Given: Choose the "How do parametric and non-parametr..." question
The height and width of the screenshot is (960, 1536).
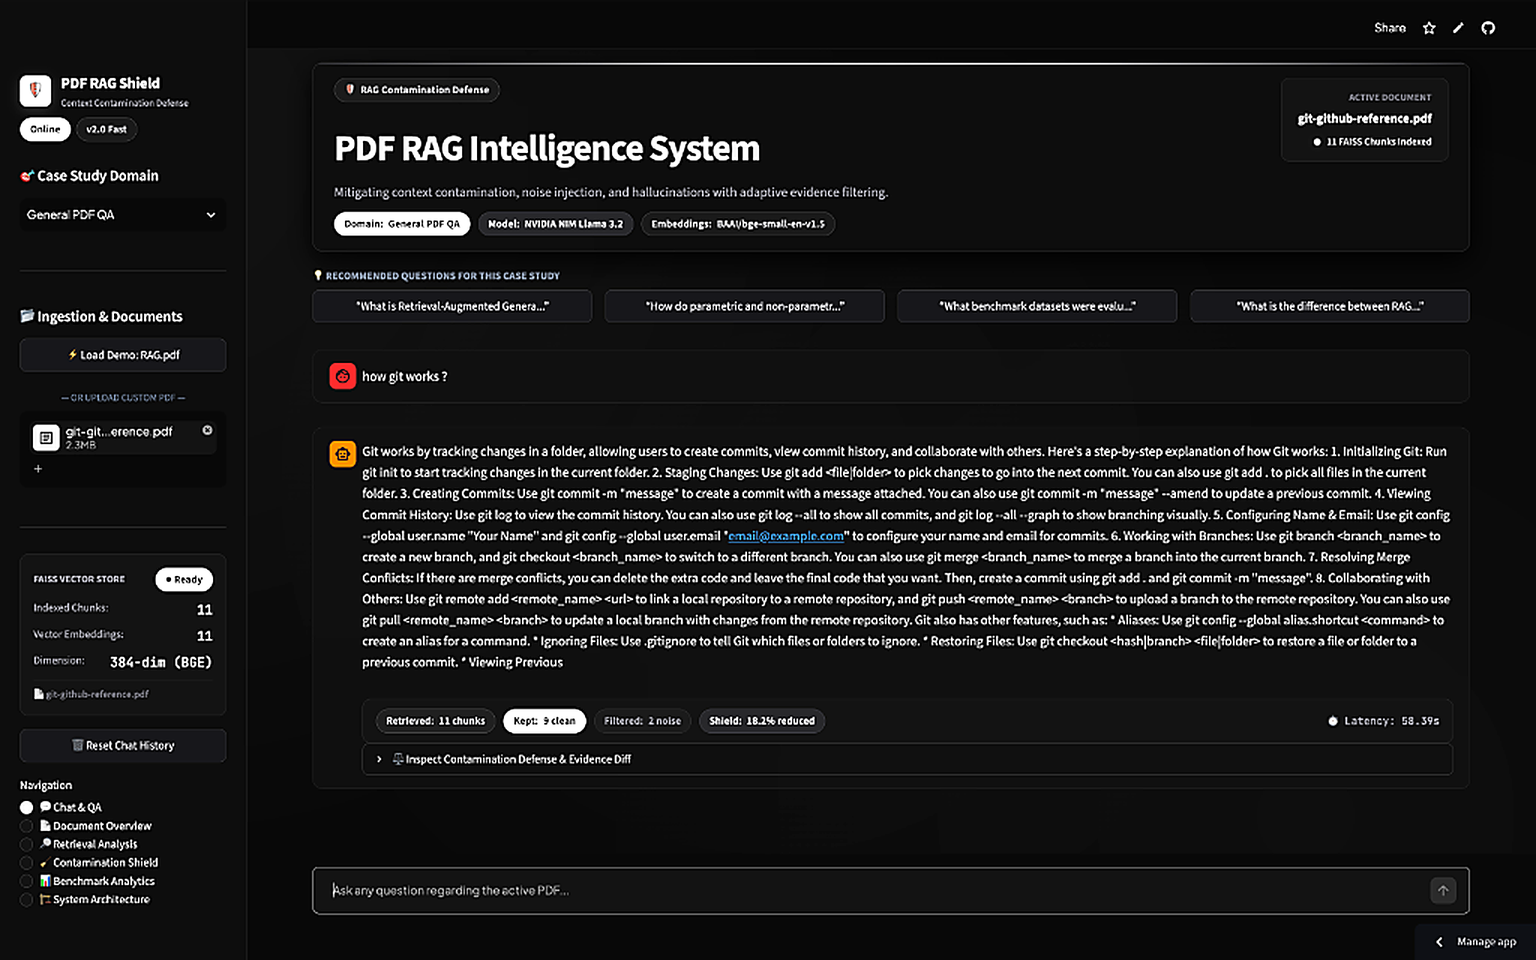Looking at the screenshot, I should [745, 306].
